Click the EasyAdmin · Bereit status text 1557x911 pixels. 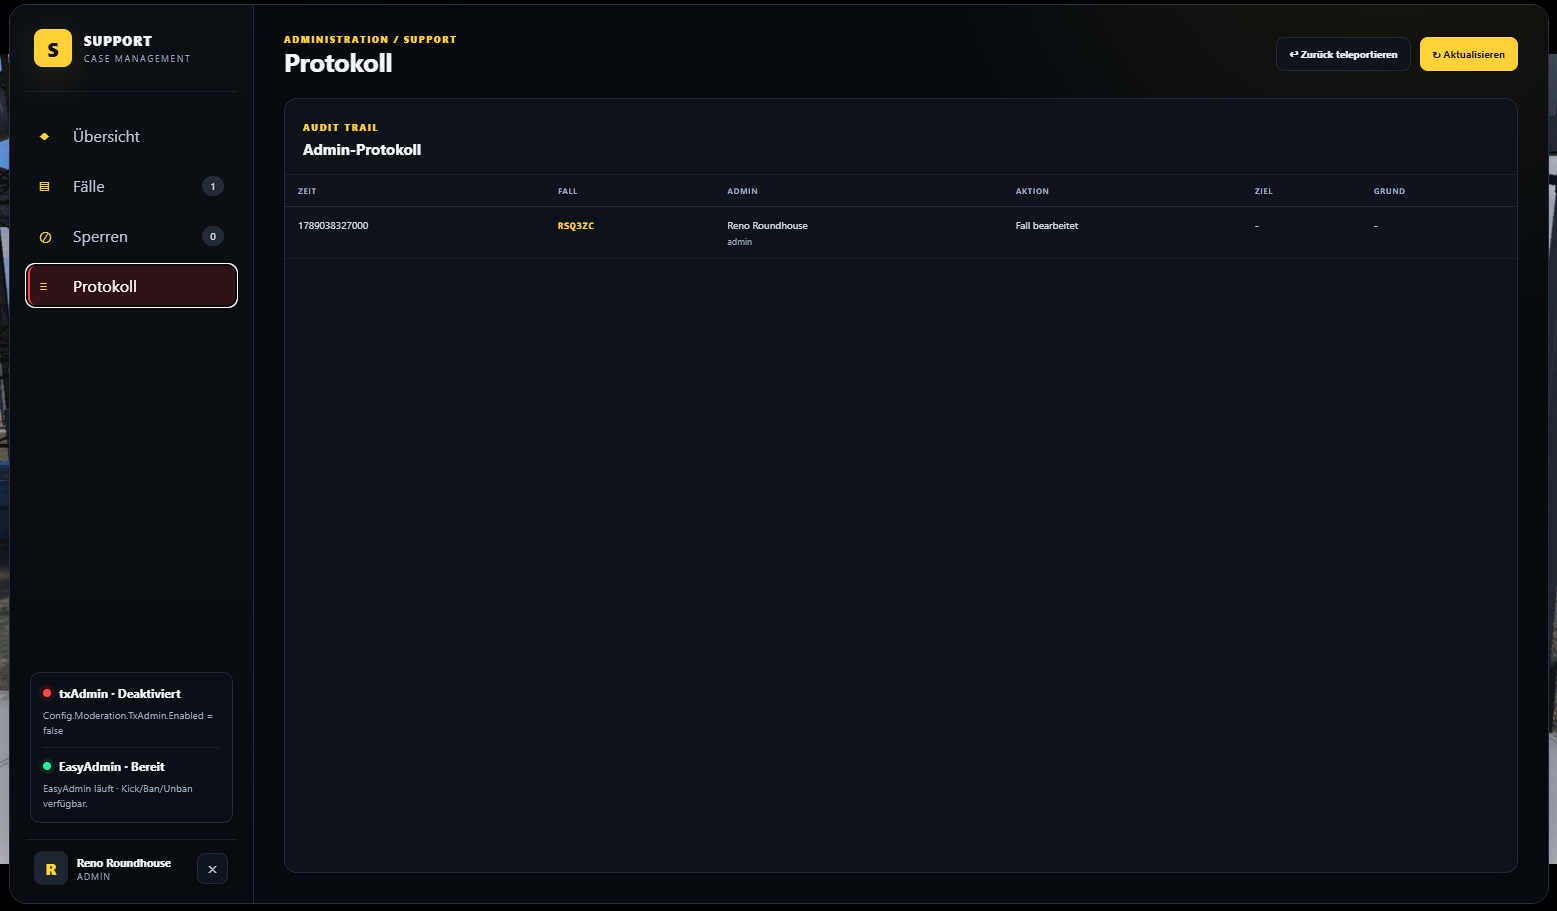point(112,766)
